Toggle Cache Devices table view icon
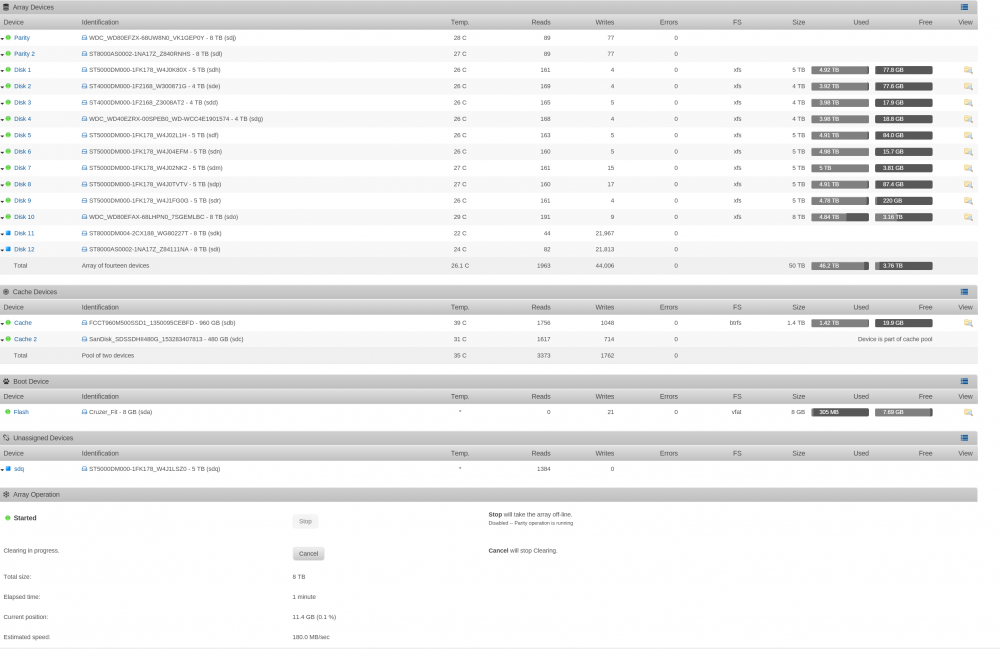Screen dimensions: 1000x649 click(964, 291)
